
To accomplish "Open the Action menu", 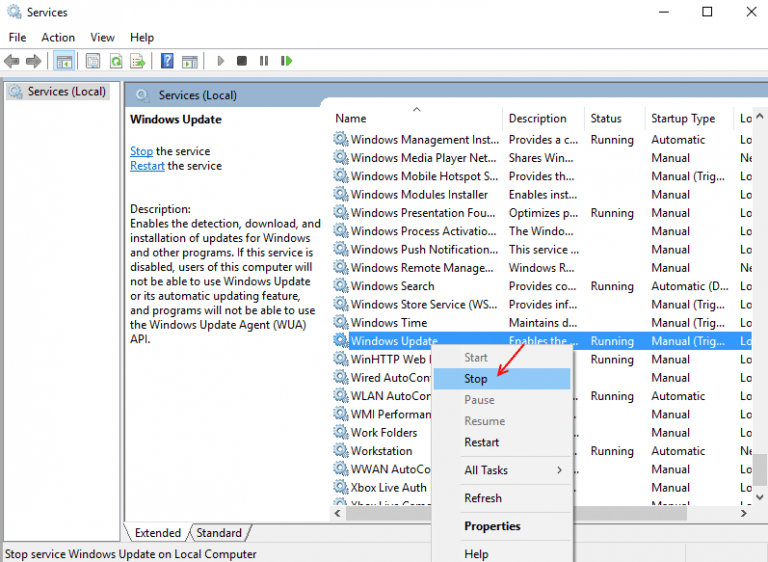I will pos(58,37).
